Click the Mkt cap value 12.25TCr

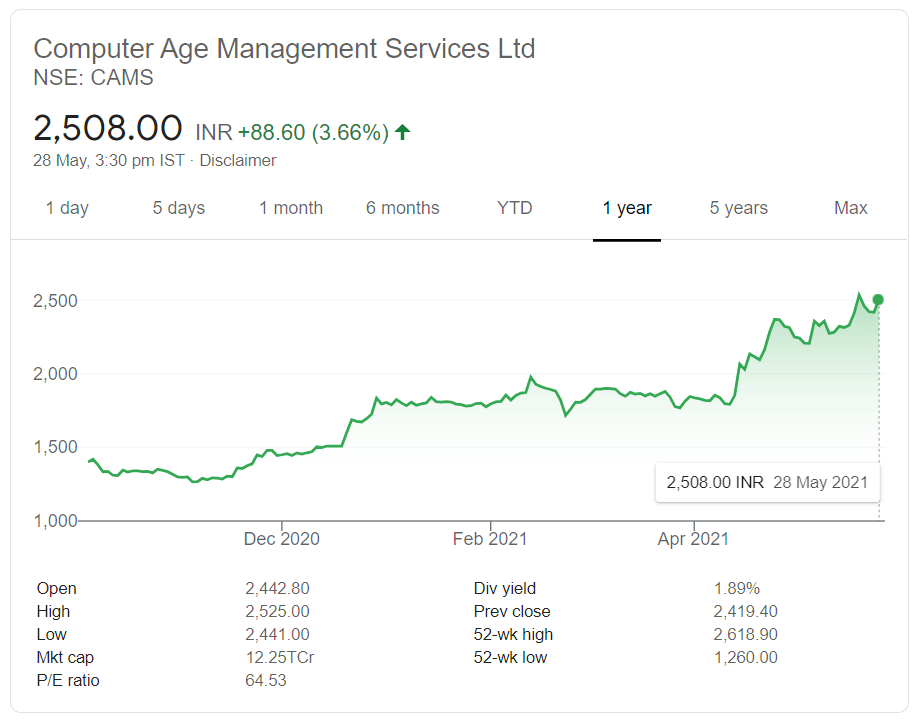coord(280,658)
